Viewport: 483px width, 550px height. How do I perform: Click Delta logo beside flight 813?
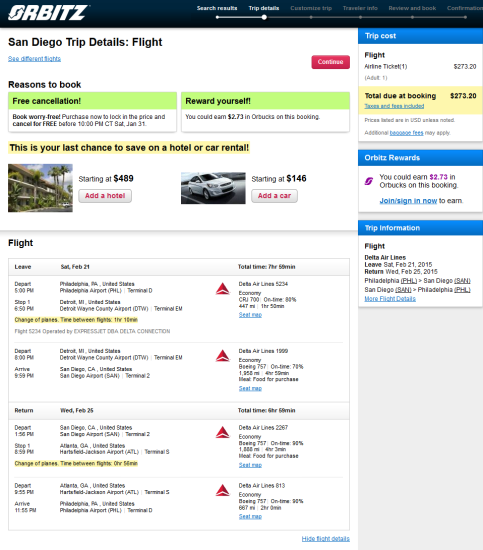pyautogui.click(x=223, y=490)
